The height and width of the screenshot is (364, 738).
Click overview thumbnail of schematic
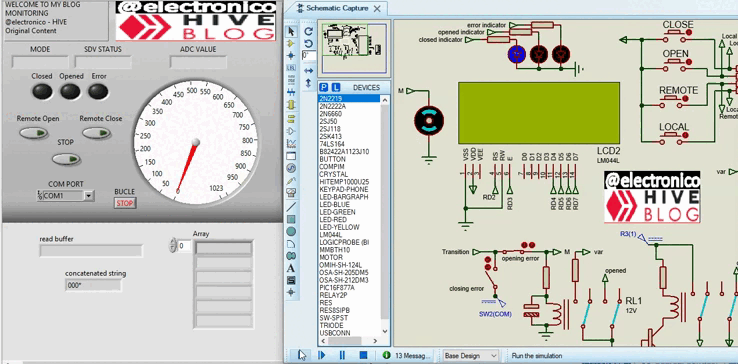click(x=354, y=49)
